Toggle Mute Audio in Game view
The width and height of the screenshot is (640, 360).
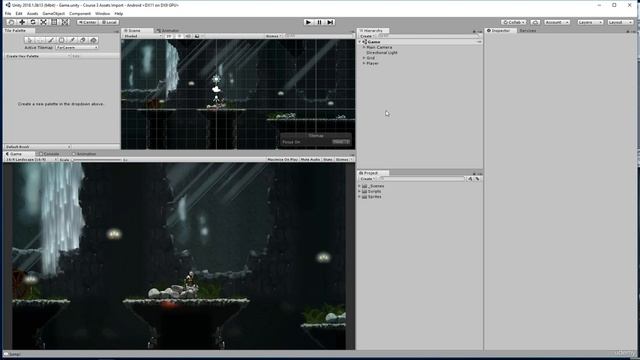point(310,160)
